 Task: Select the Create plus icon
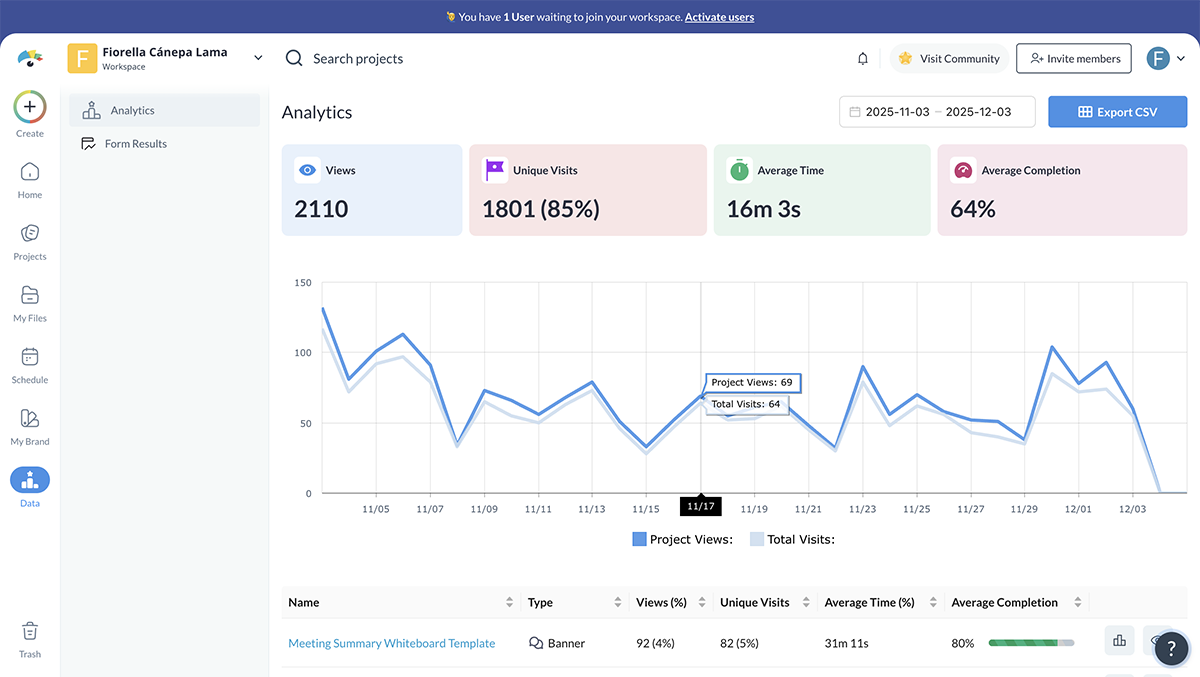point(29,106)
